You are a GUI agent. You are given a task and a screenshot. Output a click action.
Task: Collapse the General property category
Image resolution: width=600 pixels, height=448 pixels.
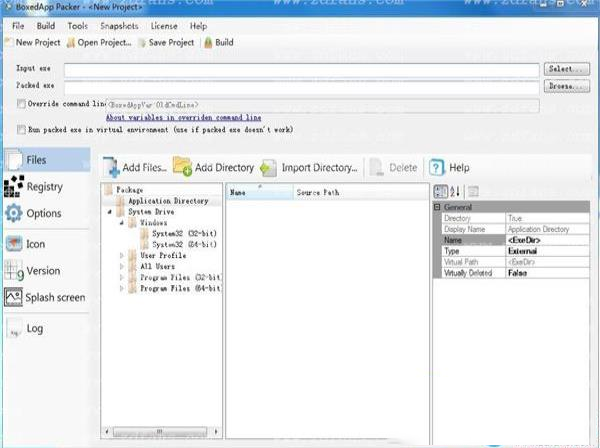[x=437, y=207]
